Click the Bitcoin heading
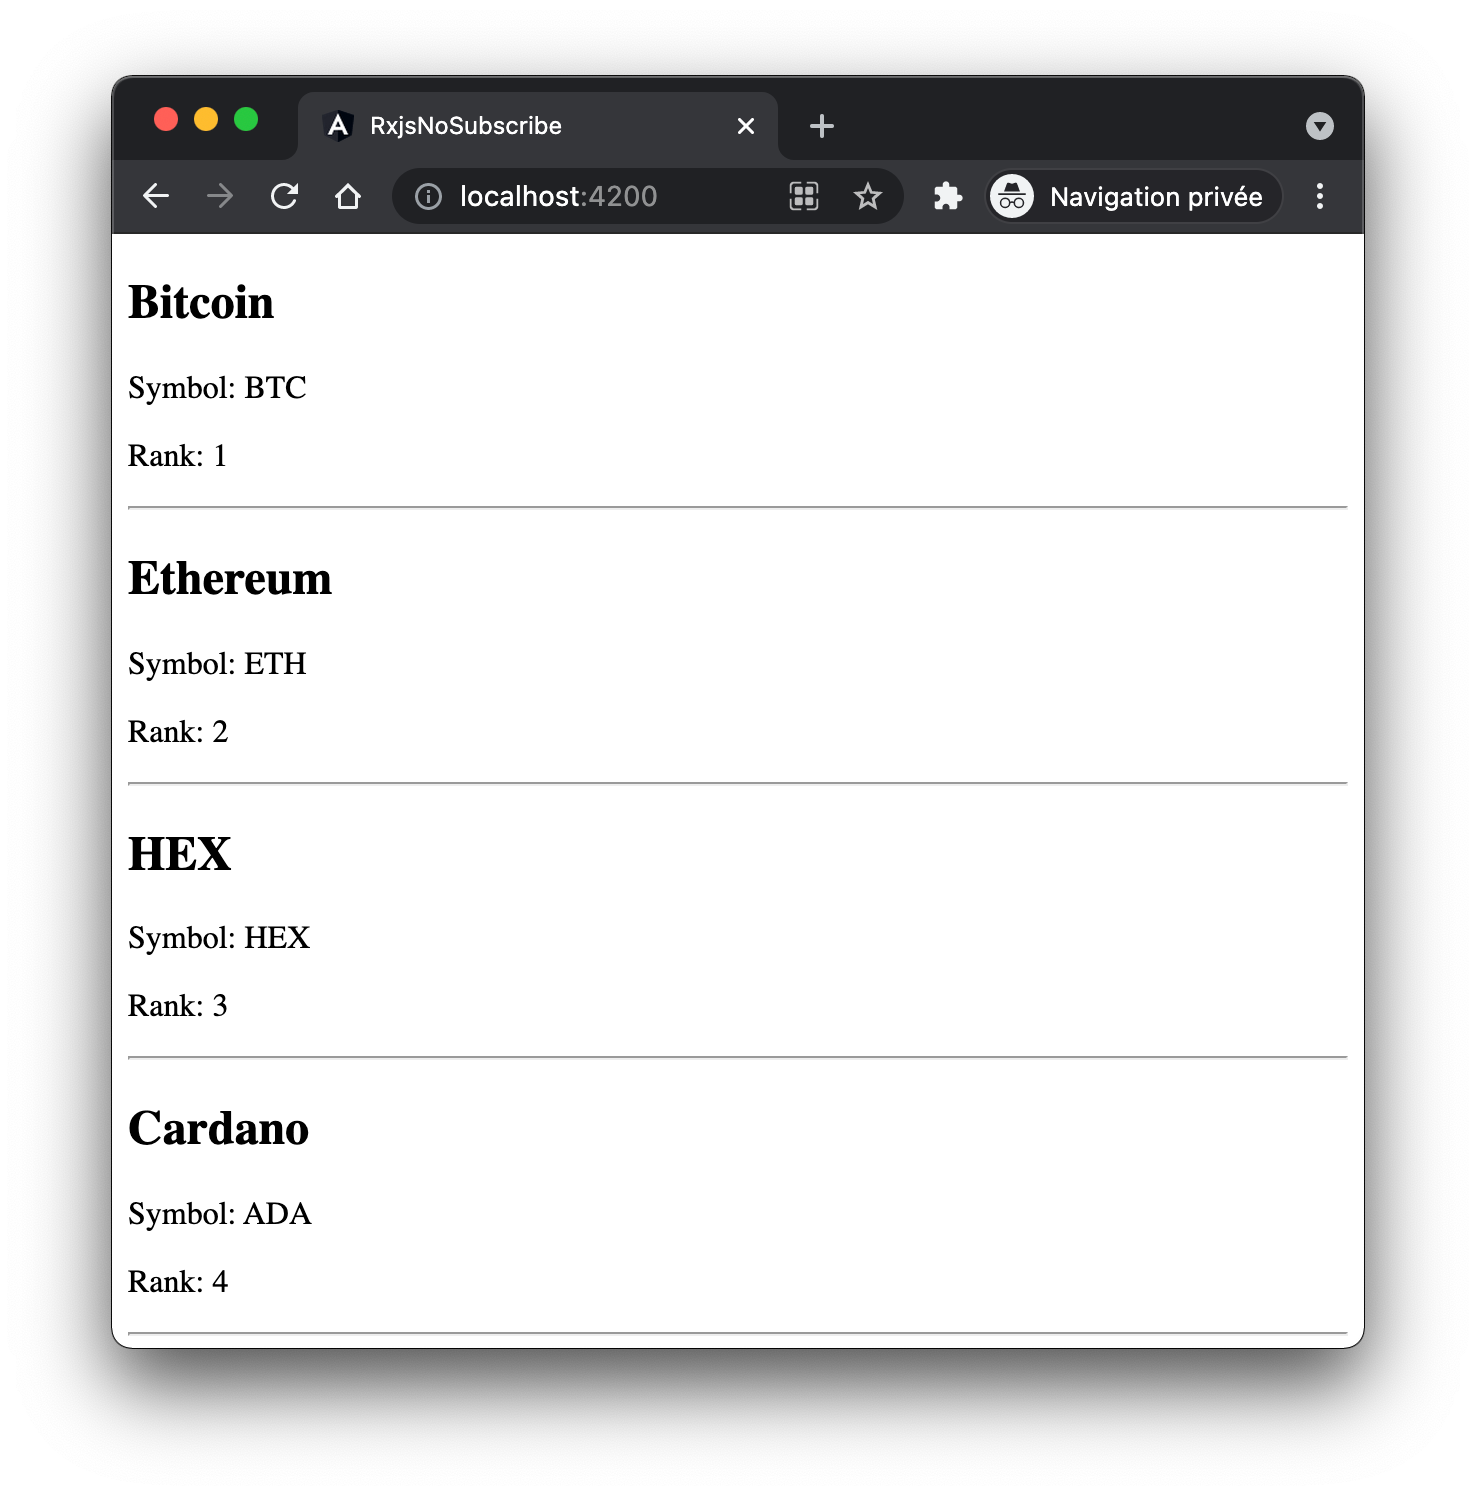Image resolution: width=1476 pixels, height=1496 pixels. [x=201, y=303]
